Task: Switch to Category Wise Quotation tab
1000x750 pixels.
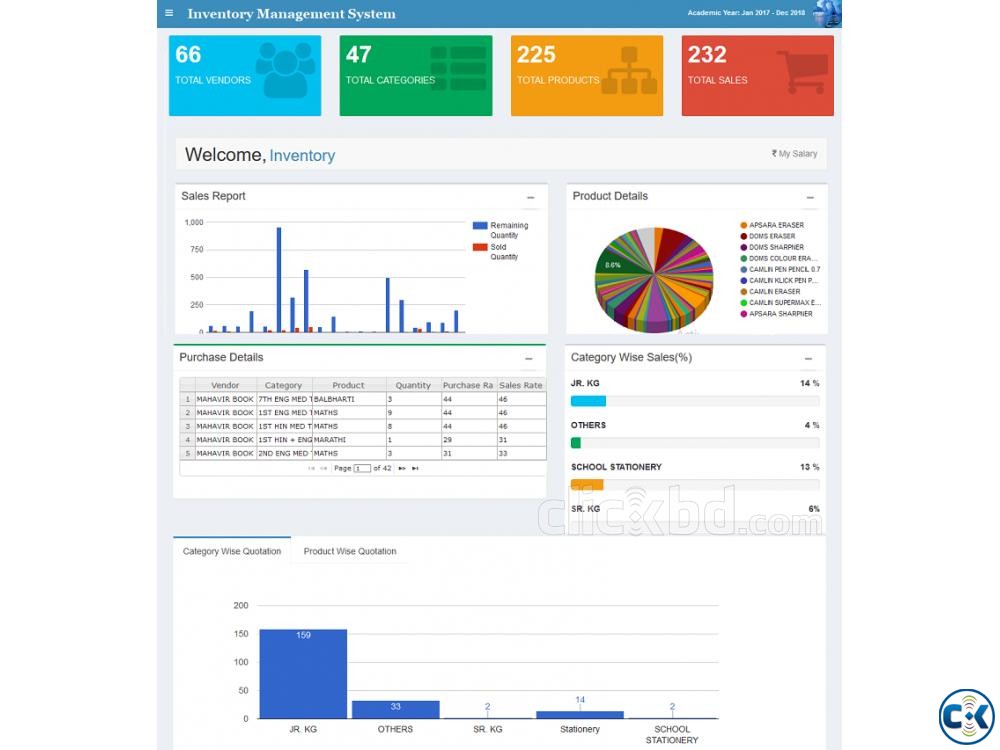Action: (232, 551)
